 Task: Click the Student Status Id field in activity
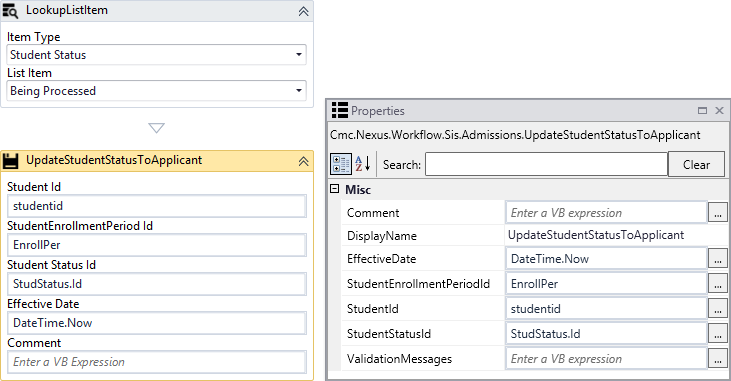tap(157, 284)
